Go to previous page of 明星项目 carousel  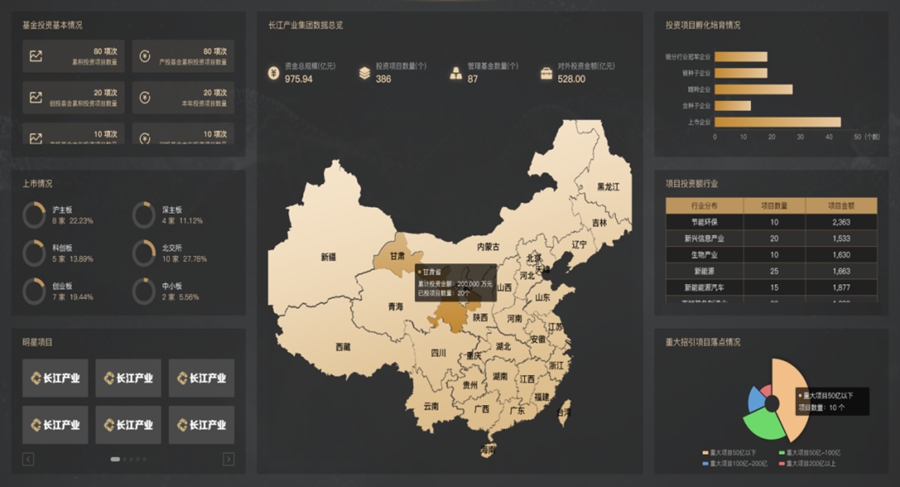28,459
